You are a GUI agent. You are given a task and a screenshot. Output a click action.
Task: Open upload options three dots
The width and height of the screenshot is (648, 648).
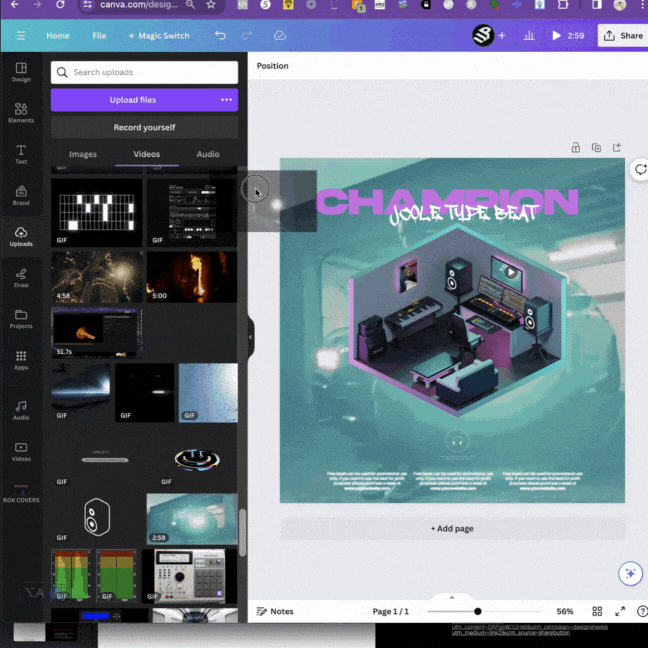click(x=226, y=100)
